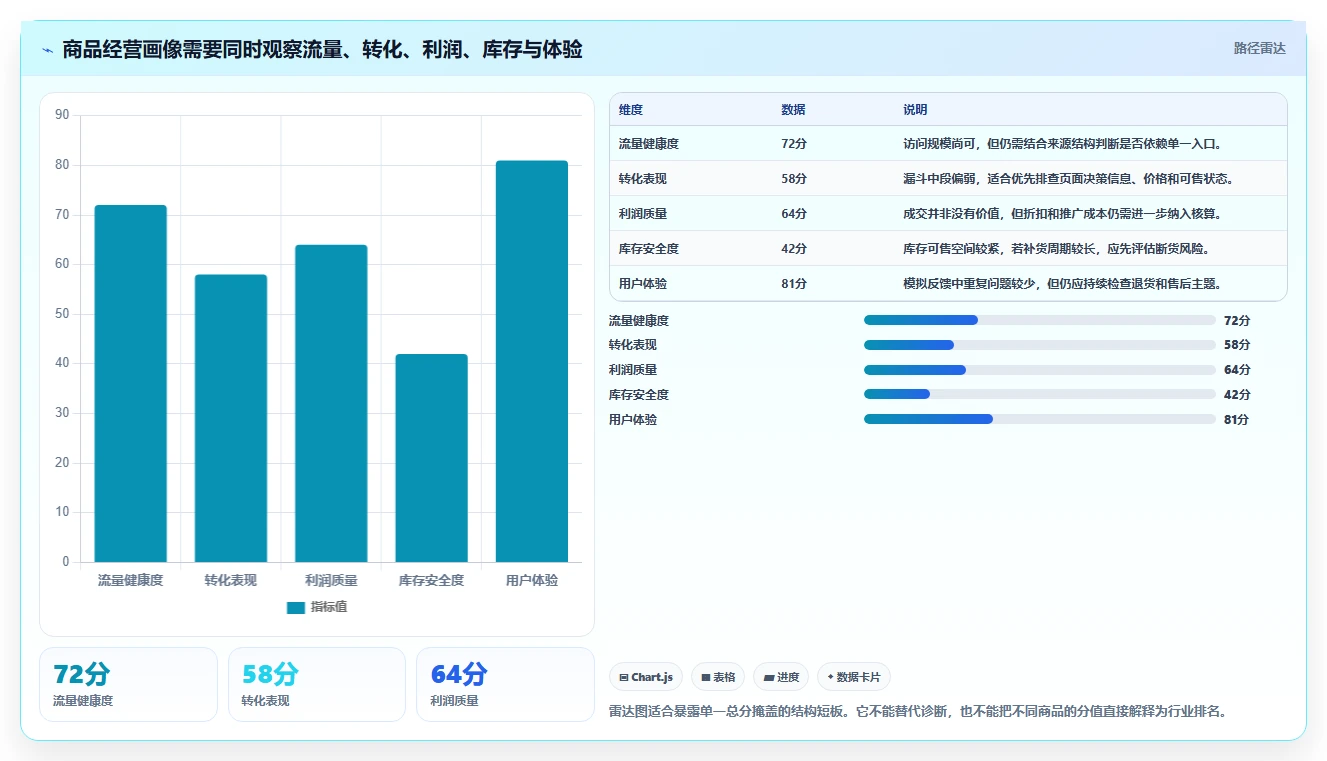Click the 转化表现 progress bar
Screen dimensions: 1327x761
pos(1039,345)
